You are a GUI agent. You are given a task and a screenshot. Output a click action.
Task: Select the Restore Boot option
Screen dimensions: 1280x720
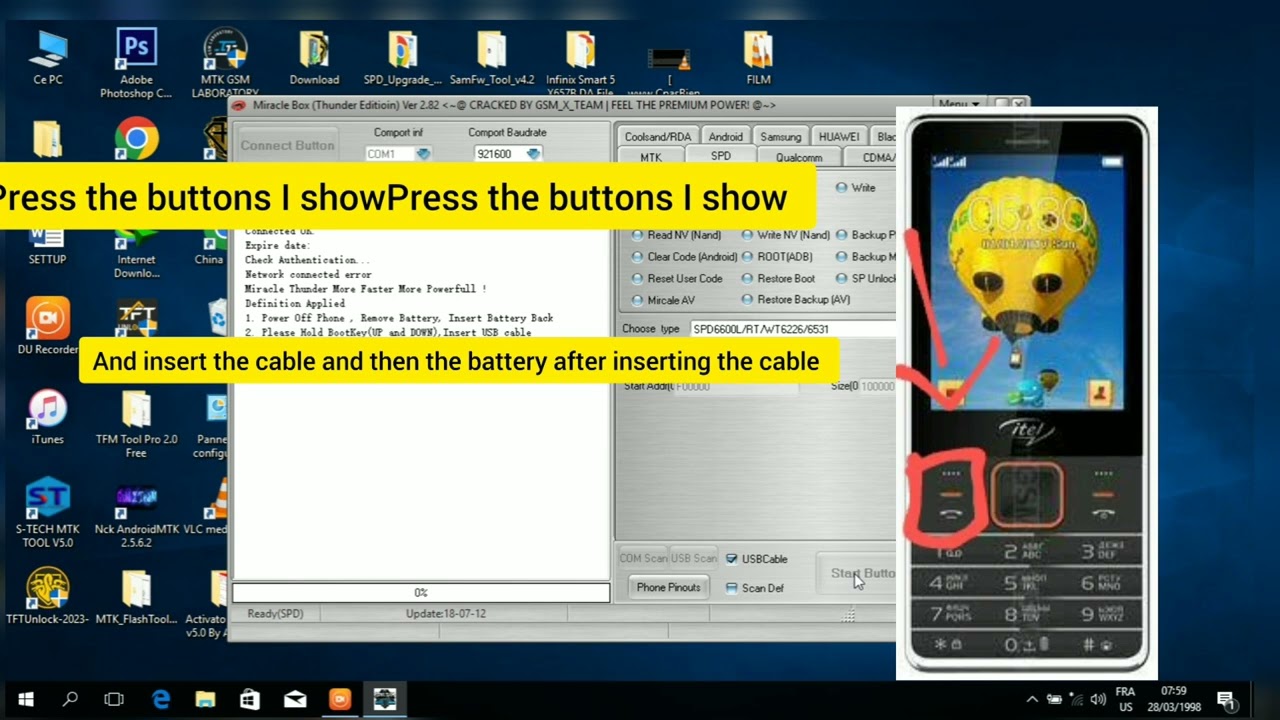[x=778, y=279]
